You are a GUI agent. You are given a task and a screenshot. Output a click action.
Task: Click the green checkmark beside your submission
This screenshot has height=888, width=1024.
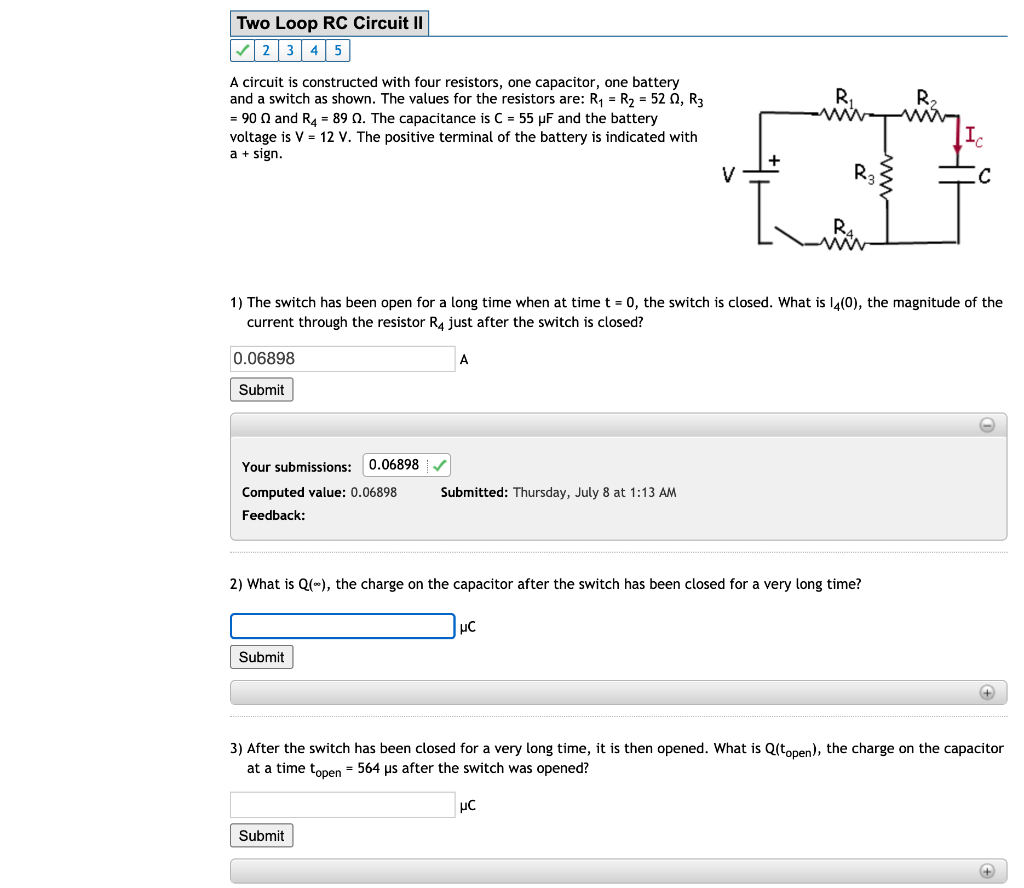click(x=440, y=464)
